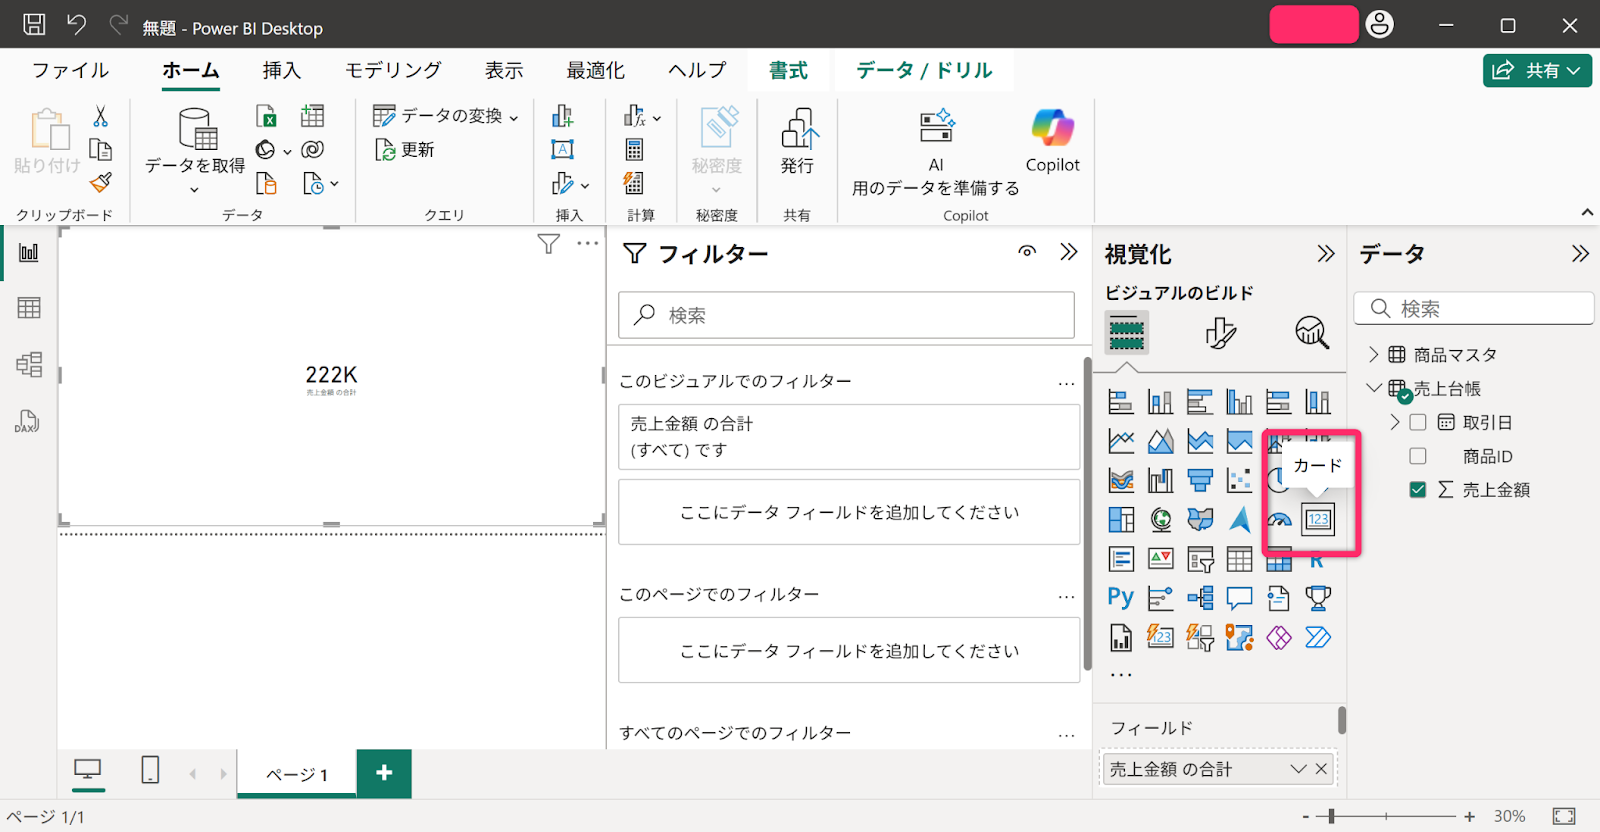Select the filled map visual
The image size is (1600, 832).
pos(1200,519)
